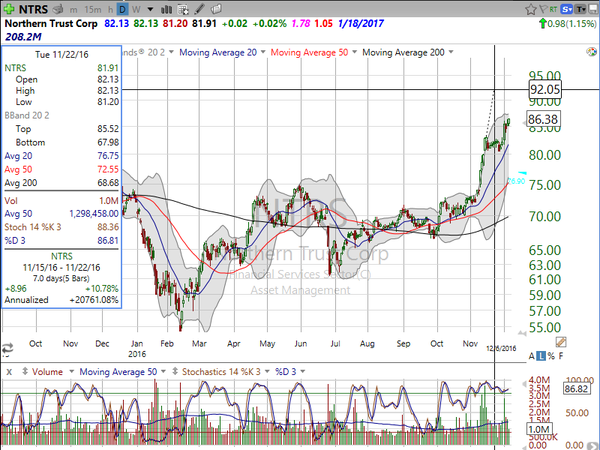Click the Moving Average 50 label
The height and width of the screenshot is (450, 600).
click(x=309, y=52)
